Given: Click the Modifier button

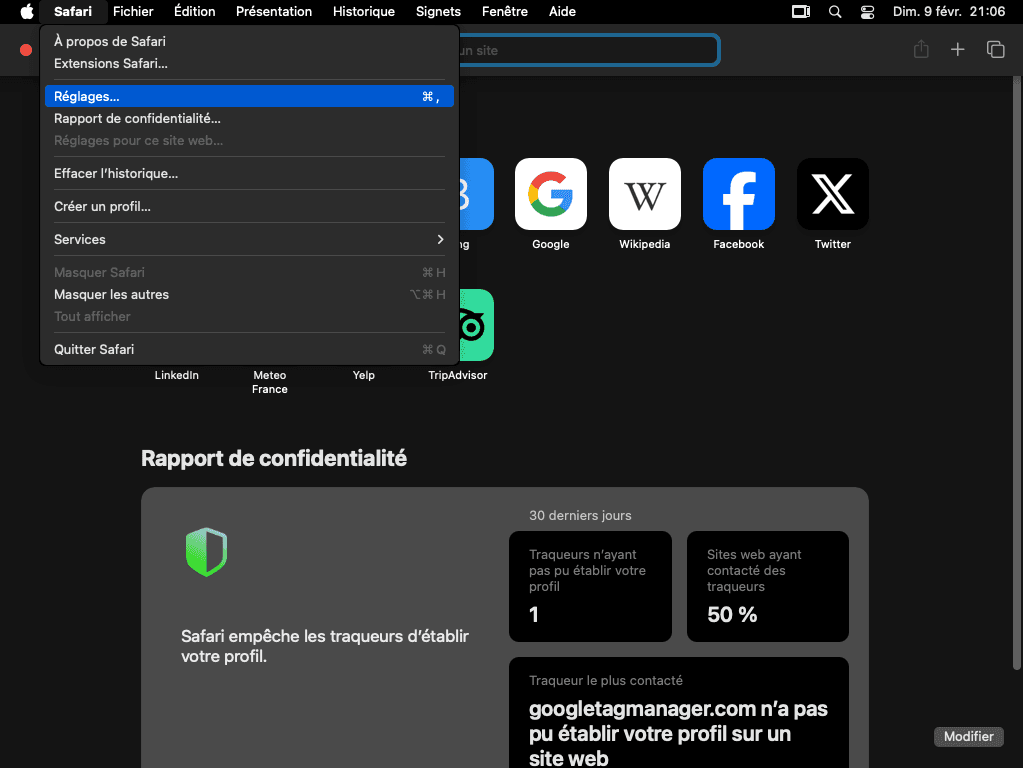Looking at the screenshot, I should click(x=969, y=737).
